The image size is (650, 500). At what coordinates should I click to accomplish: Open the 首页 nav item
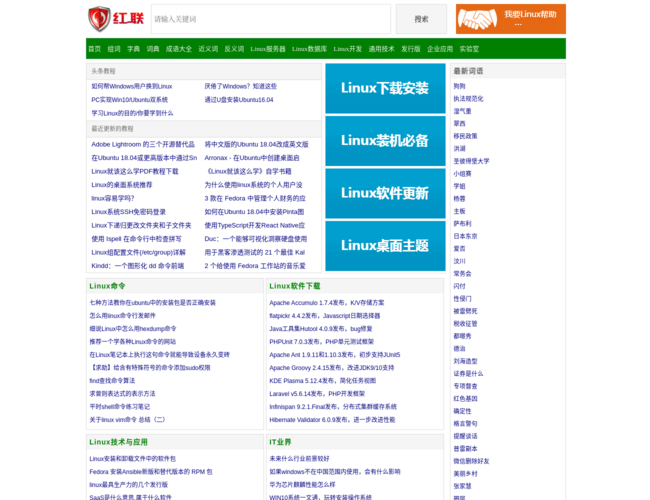coord(95,49)
